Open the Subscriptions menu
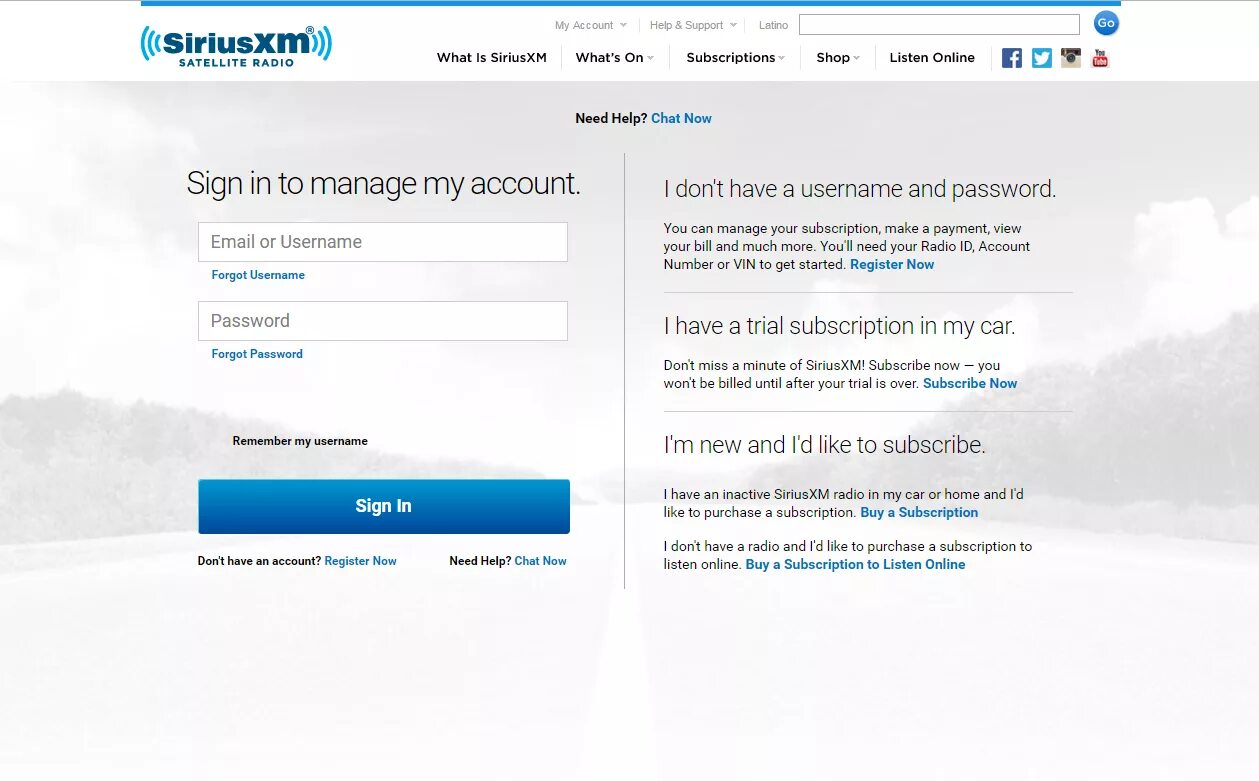Screen dimensions: 1259x781 click(735, 58)
